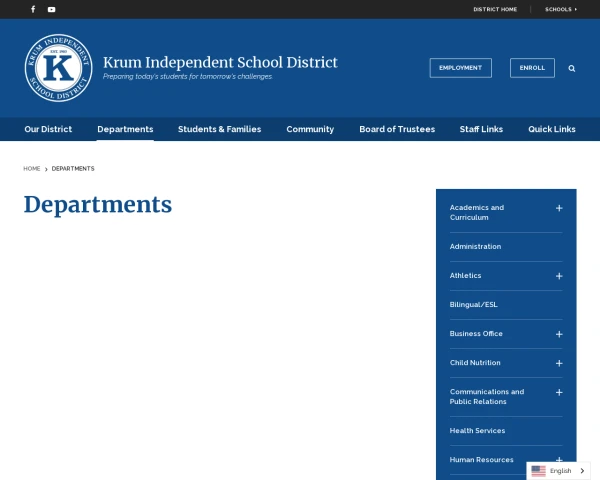Screen dimensions: 600x480
Task: Go to District Home link
Action: click(495, 9)
